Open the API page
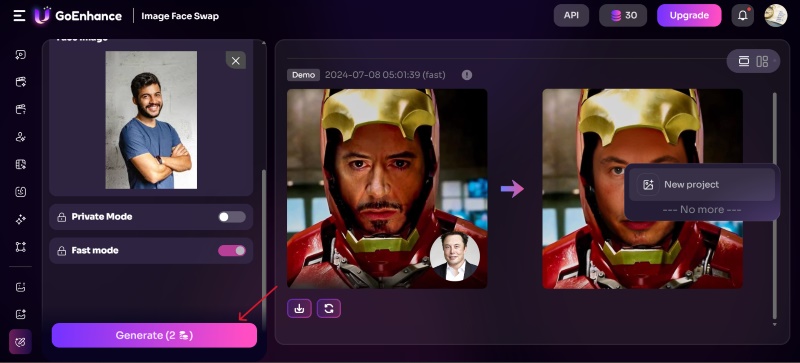The width and height of the screenshot is (800, 363). (x=571, y=15)
